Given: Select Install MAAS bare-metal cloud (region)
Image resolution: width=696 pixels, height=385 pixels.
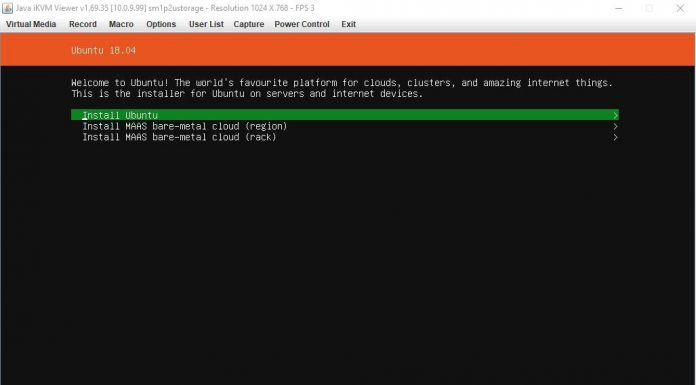Looking at the screenshot, I should (345, 126).
